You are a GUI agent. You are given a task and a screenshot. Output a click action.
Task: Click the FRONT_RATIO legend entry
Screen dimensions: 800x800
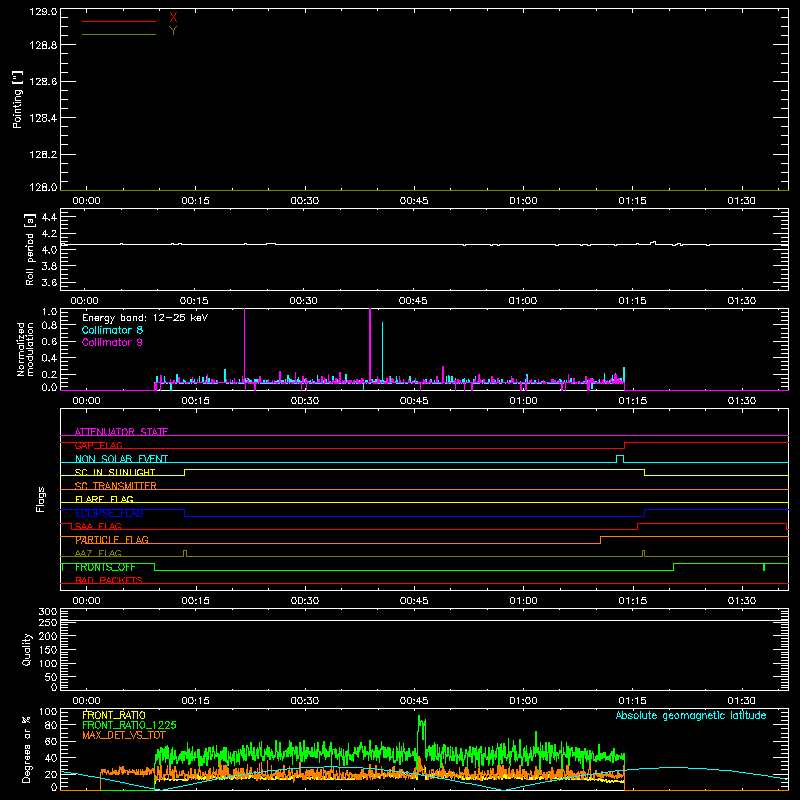coord(114,715)
